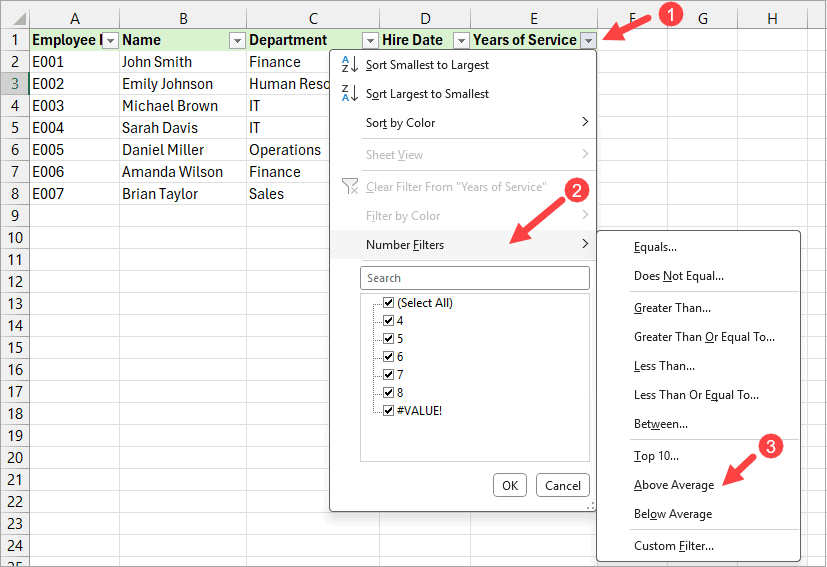This screenshot has height=567, width=827.
Task: Uncheck the value 7 checkbox
Action: pos(389,374)
